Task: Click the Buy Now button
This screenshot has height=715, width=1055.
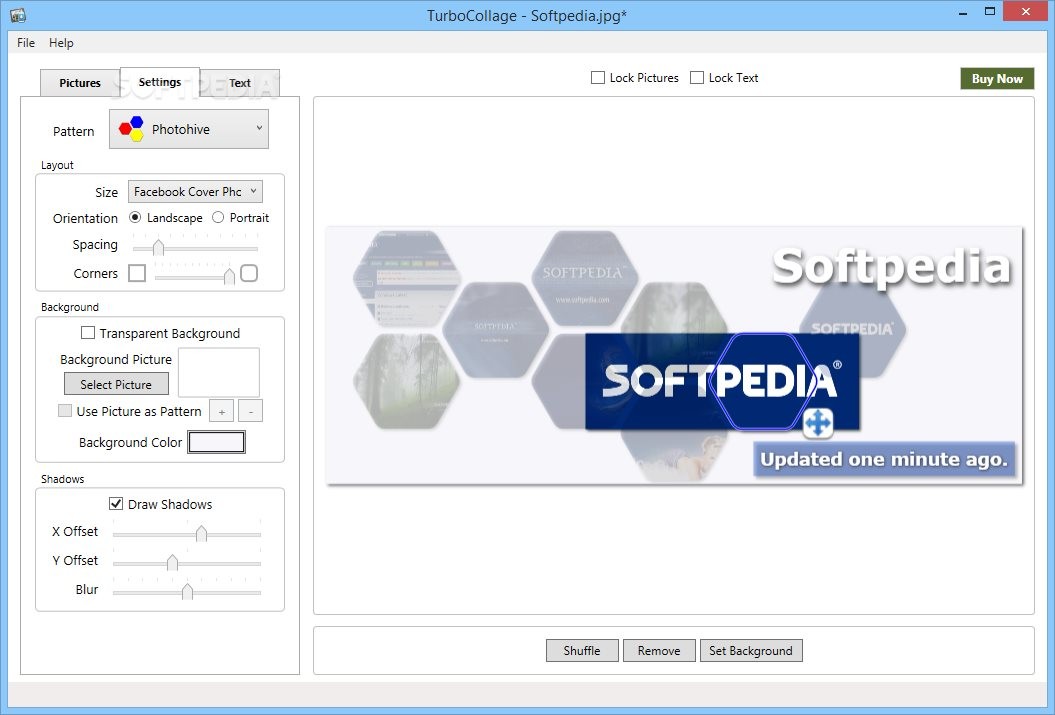Action: click(997, 79)
